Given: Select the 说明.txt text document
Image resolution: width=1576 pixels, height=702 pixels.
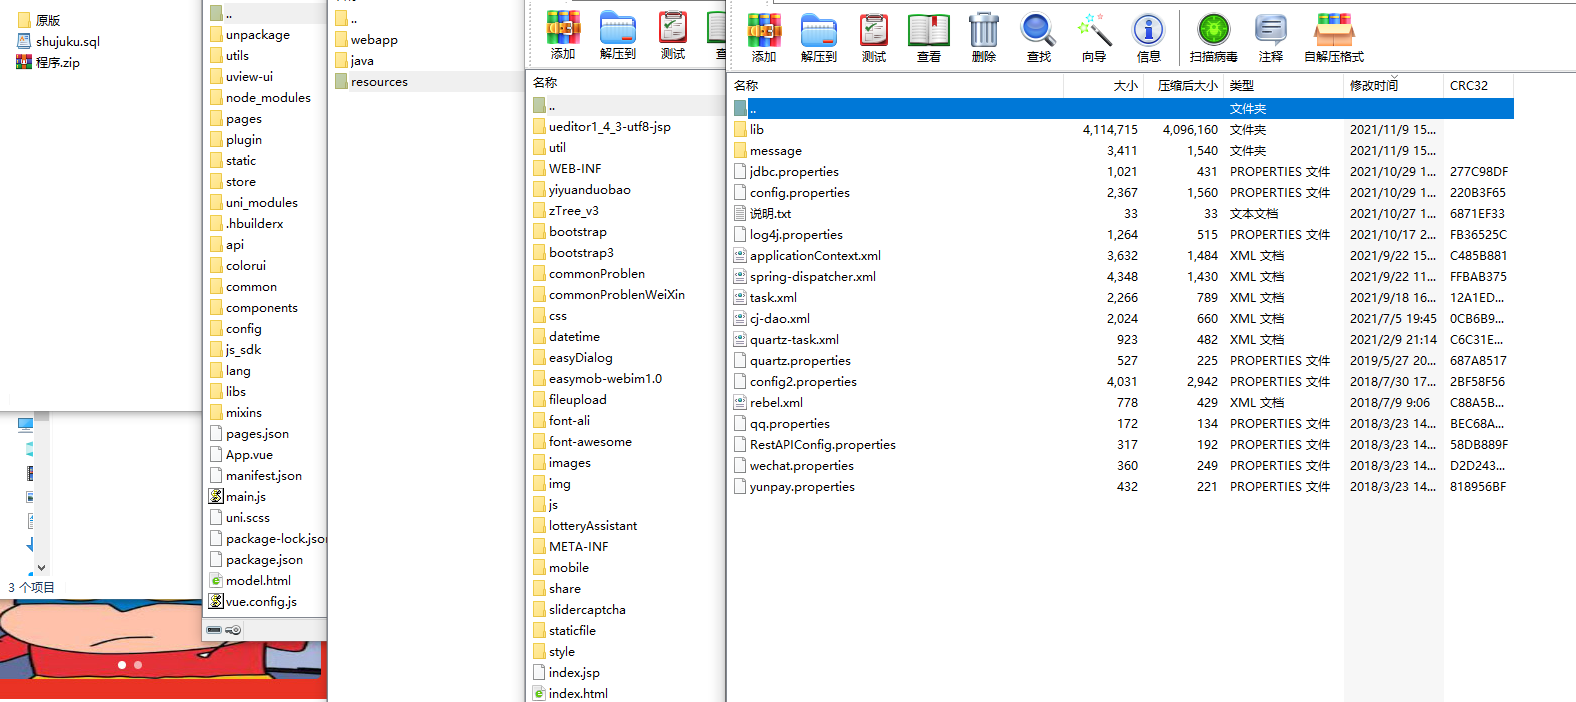Looking at the screenshot, I should [x=769, y=214].
